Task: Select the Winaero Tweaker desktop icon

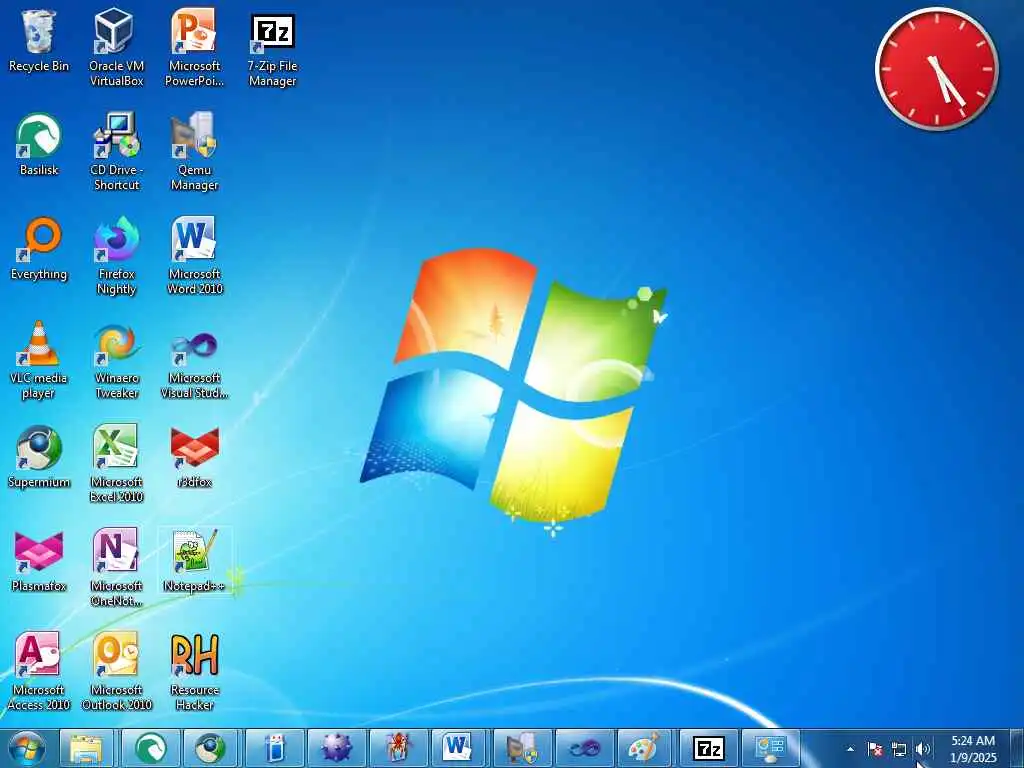Action: 116,360
